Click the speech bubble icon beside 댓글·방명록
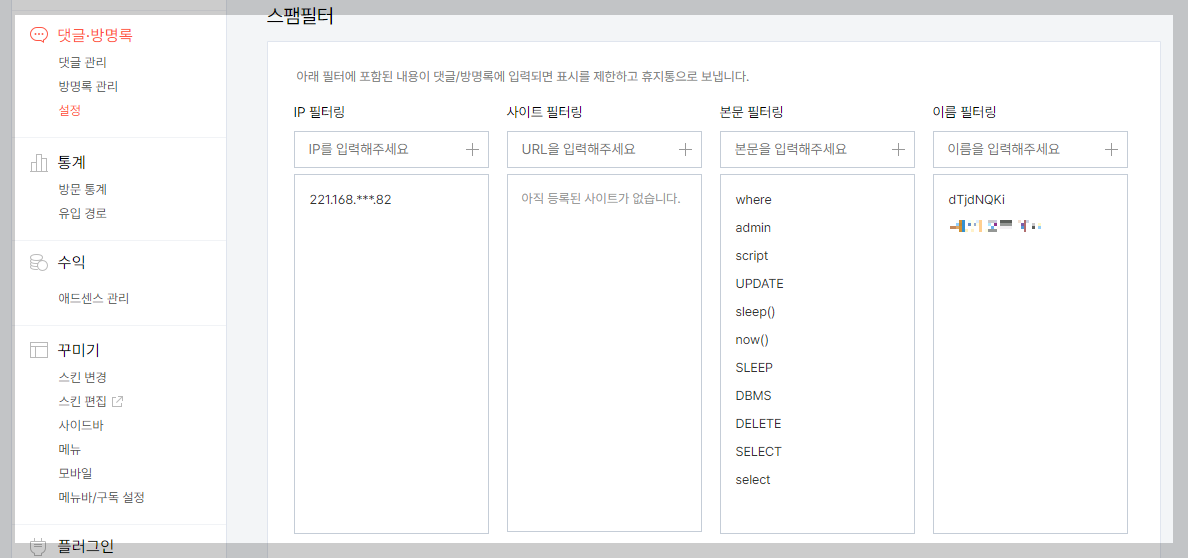 click(x=39, y=34)
